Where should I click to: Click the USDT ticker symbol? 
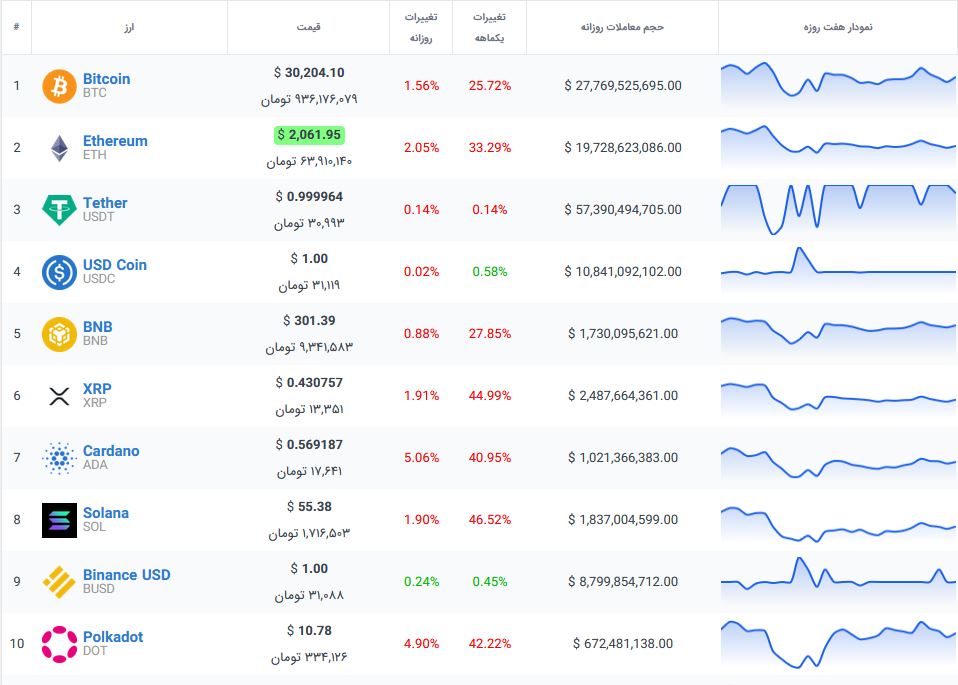(x=98, y=217)
